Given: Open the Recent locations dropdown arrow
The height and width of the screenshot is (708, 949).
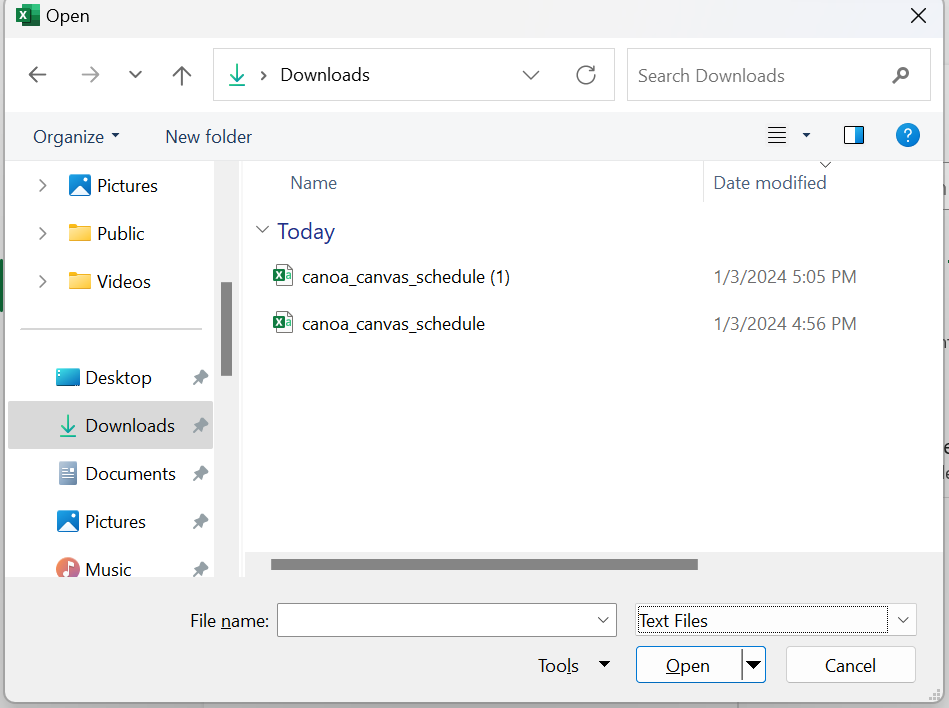Looking at the screenshot, I should coord(135,75).
